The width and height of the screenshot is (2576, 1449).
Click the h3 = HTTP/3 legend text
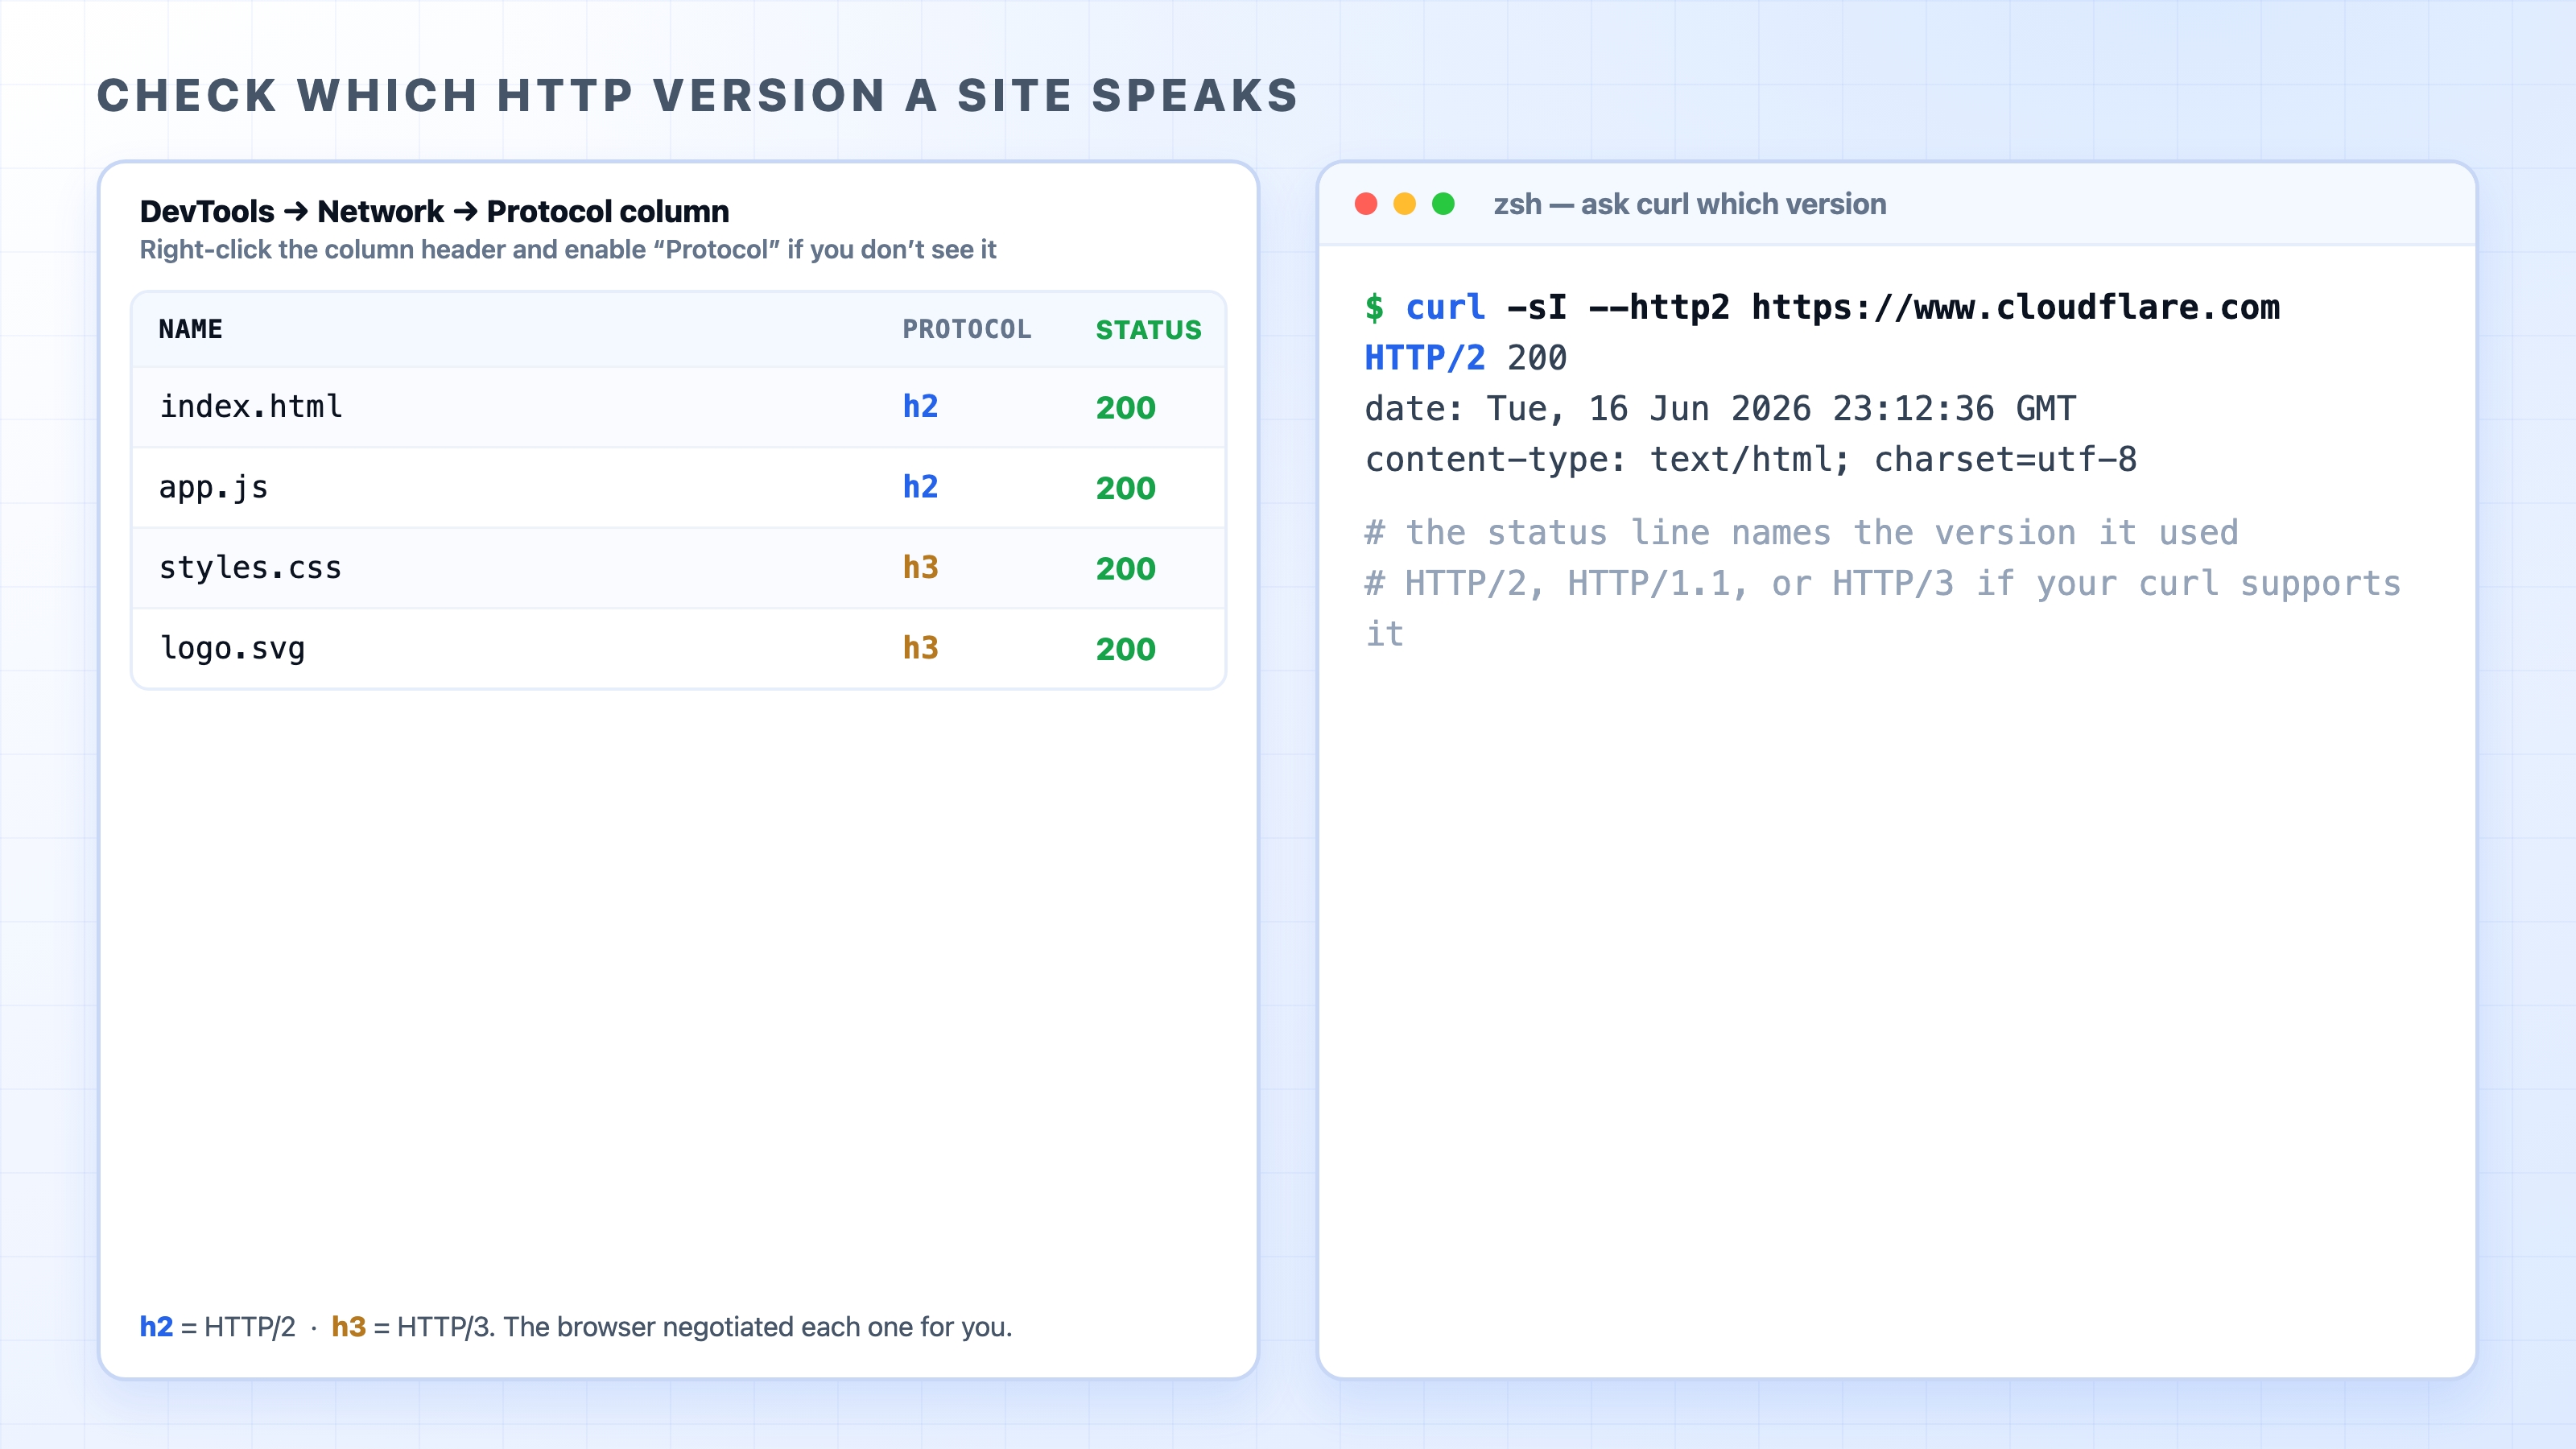[x=413, y=1326]
